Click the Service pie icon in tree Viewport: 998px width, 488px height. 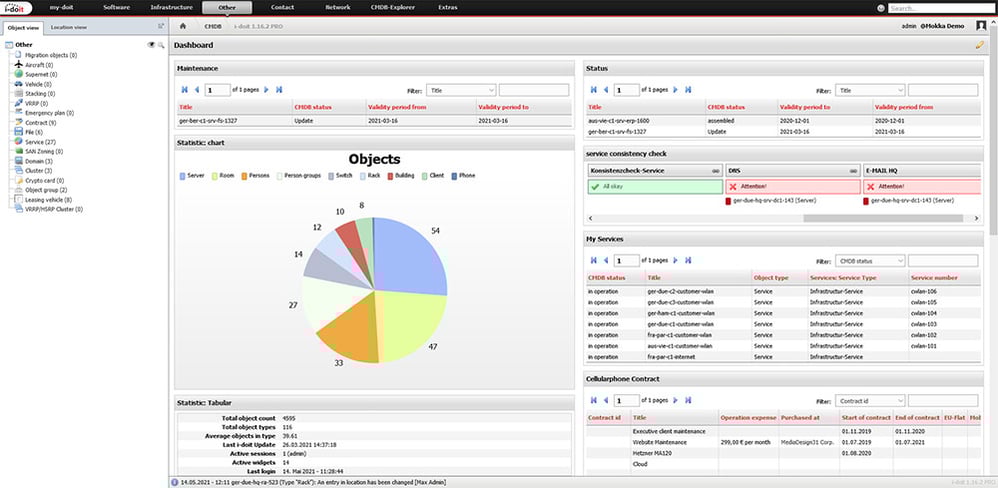coord(19,141)
